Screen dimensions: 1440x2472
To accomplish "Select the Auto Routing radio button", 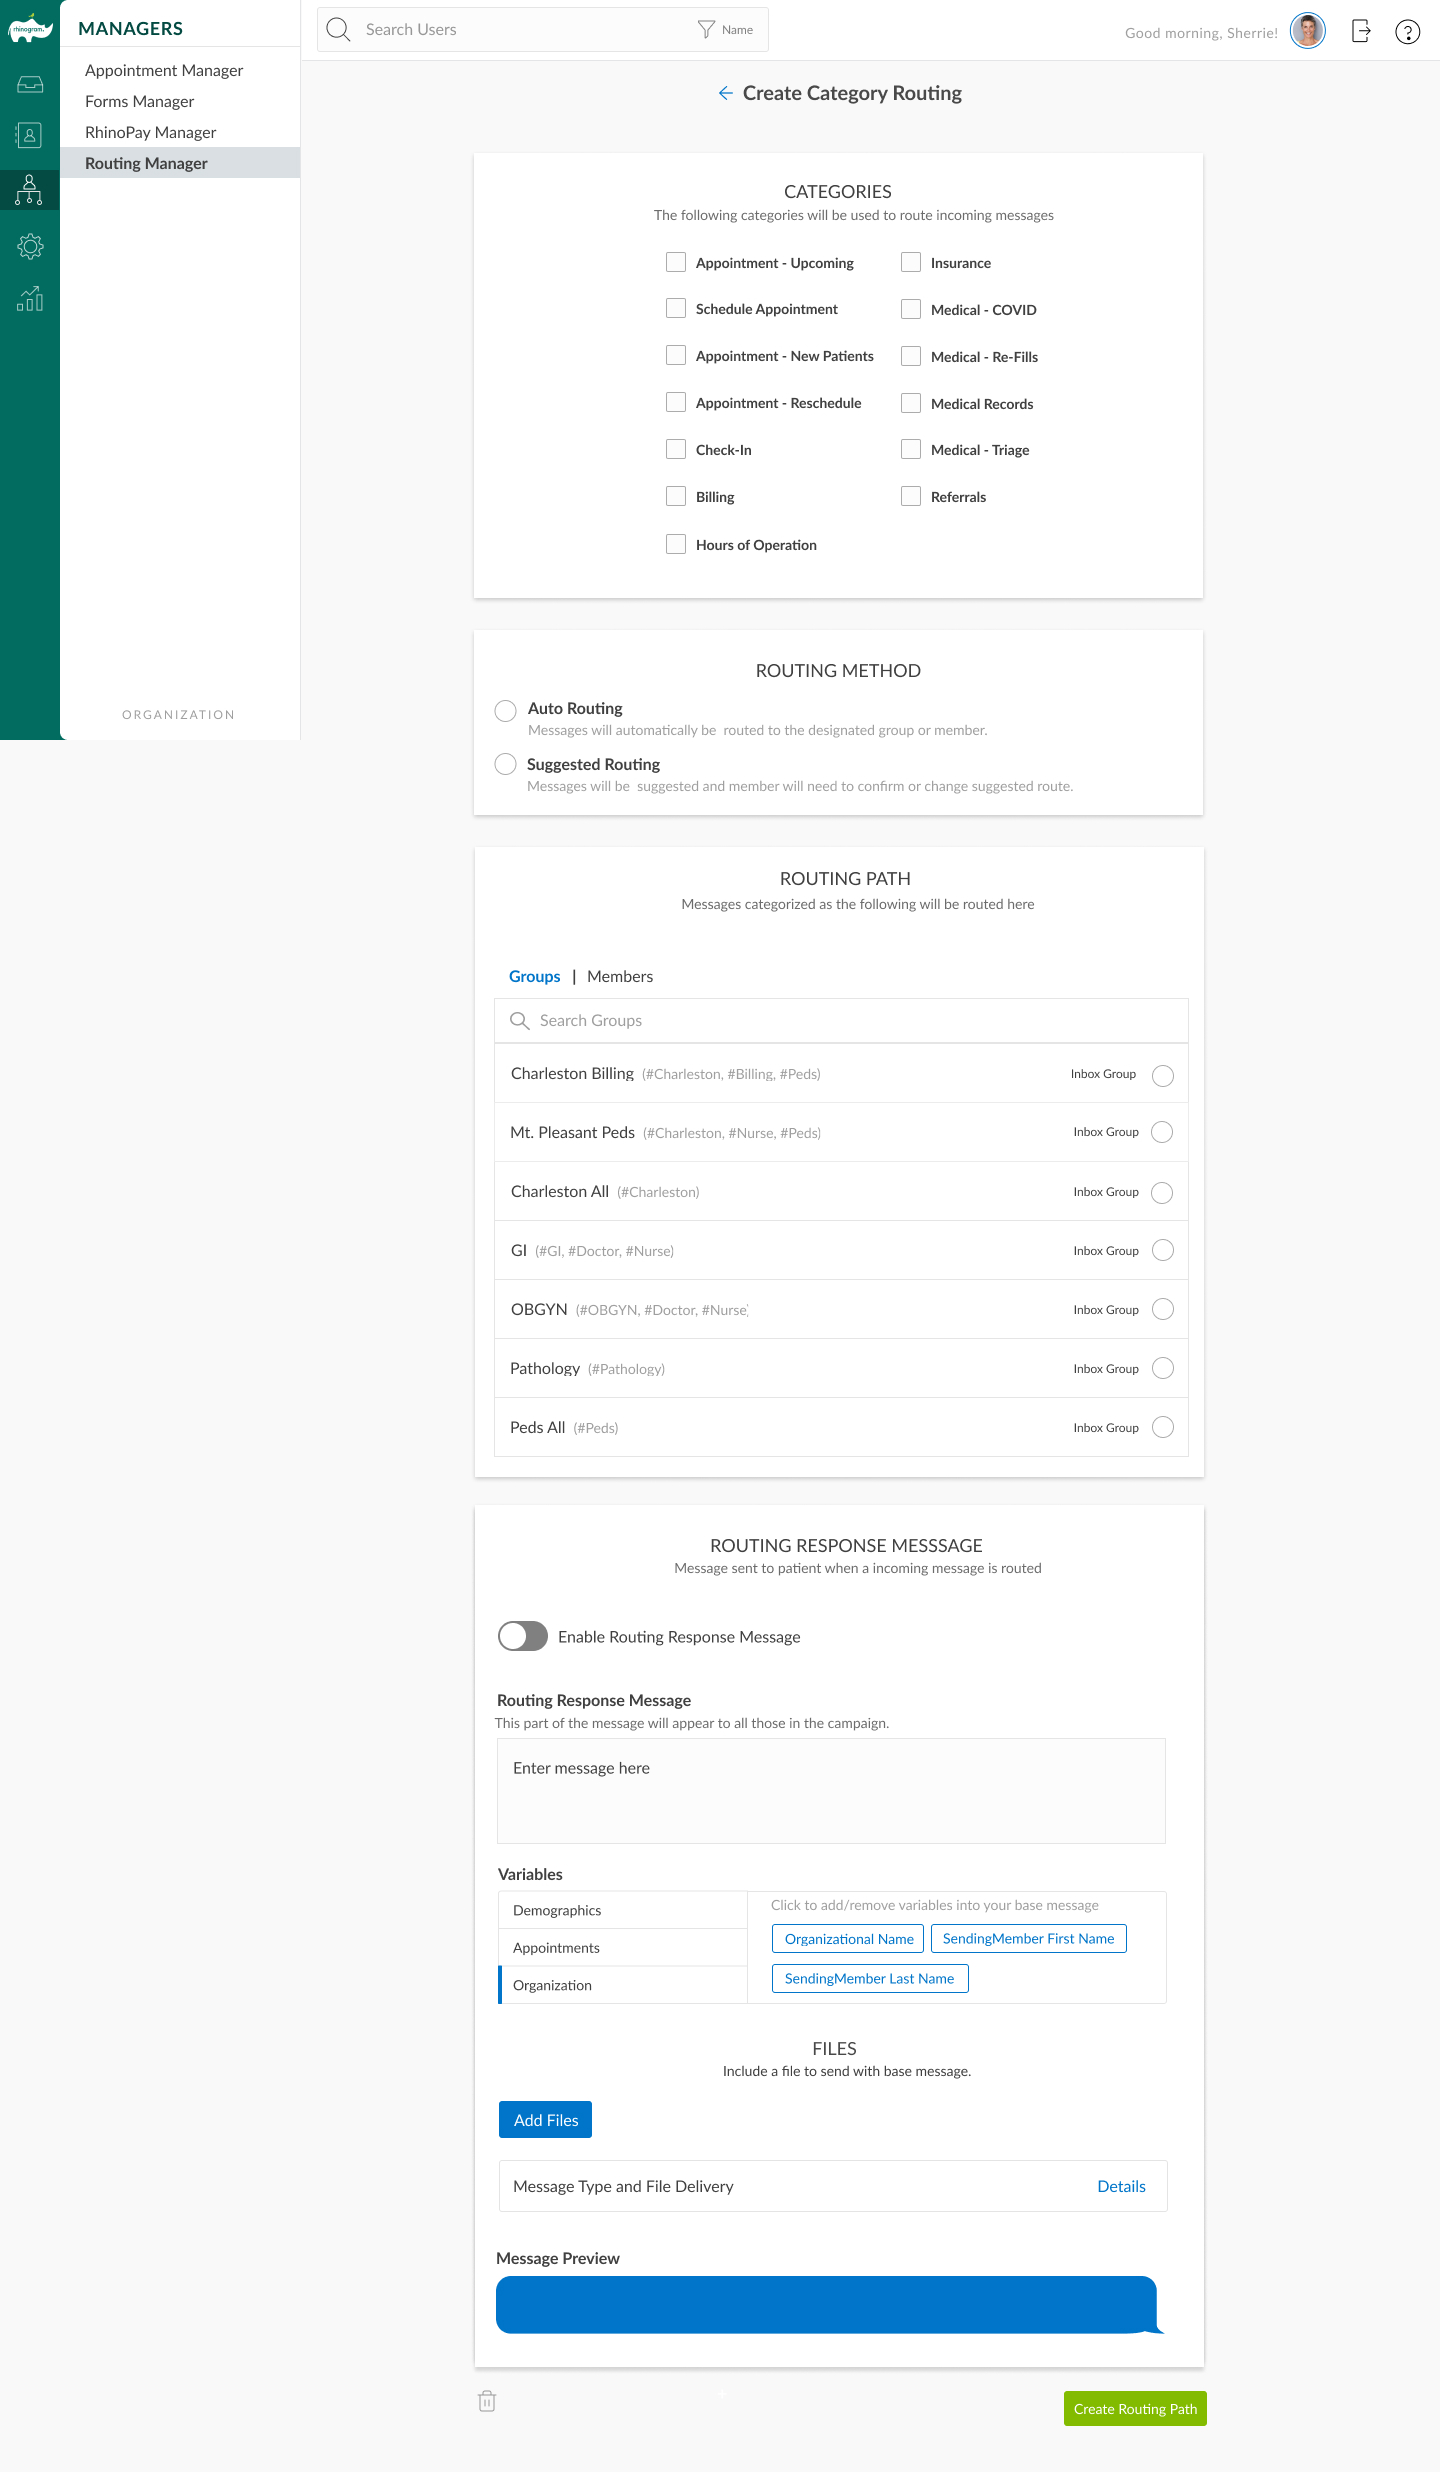I will click(506, 710).
